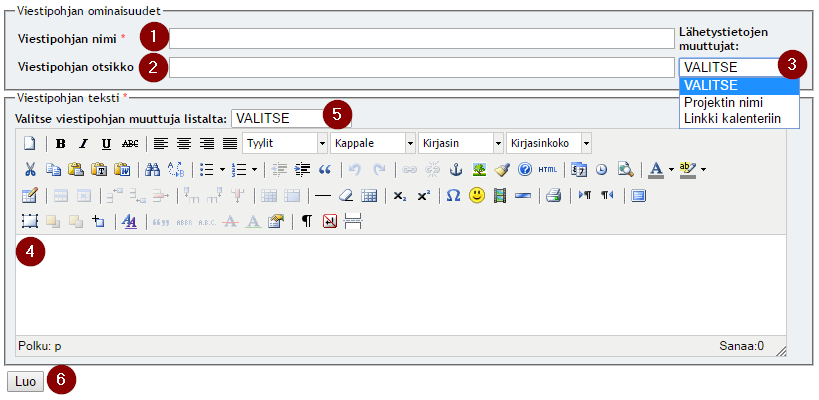Click the Cut scissors icon
Viewport: 819px width, 400px height.
tap(30, 169)
